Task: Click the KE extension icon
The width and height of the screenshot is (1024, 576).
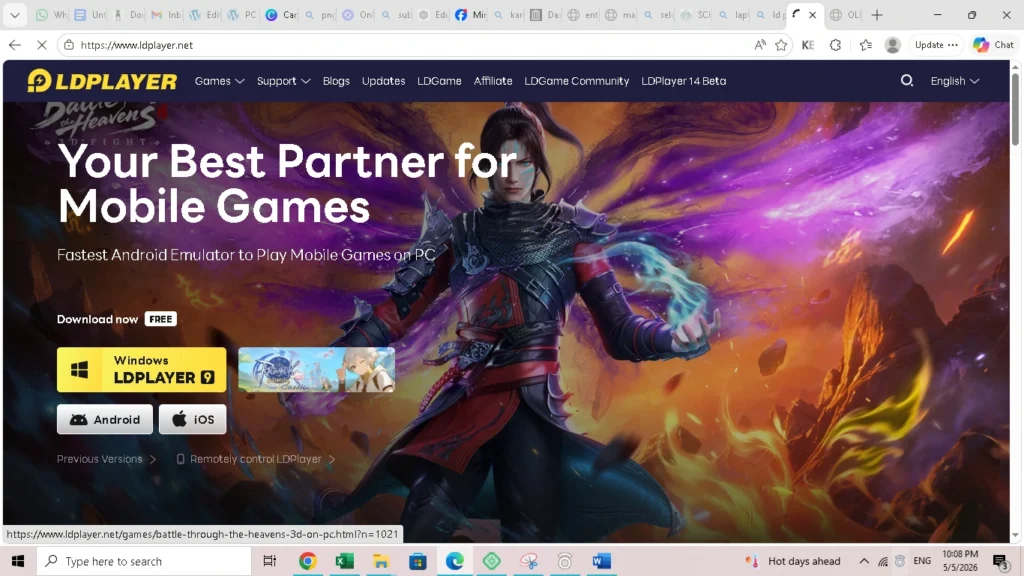Action: point(808,45)
